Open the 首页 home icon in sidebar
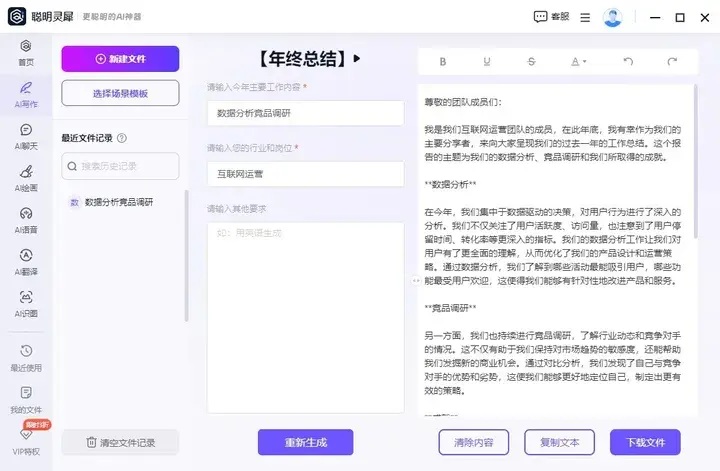 25,51
